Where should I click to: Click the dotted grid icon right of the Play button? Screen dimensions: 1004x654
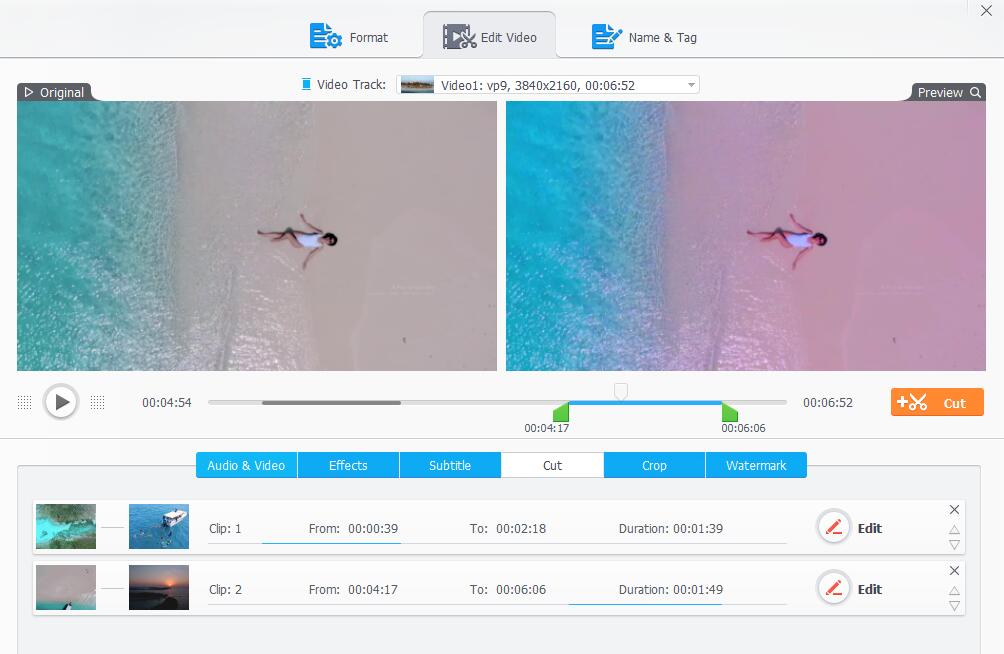click(98, 402)
